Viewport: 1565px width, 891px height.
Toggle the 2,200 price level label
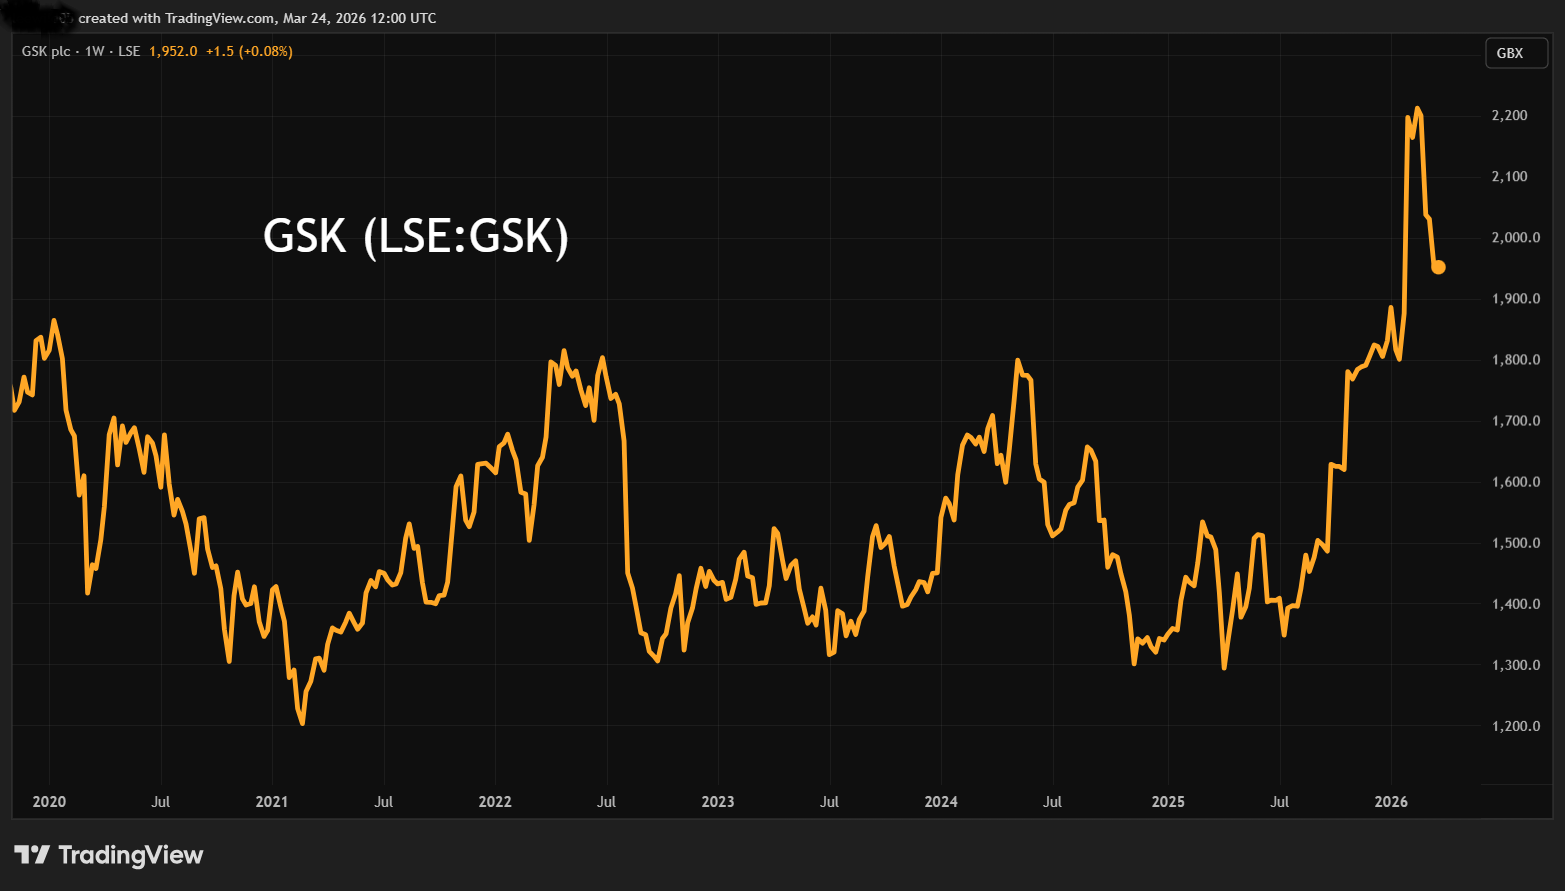click(1510, 114)
